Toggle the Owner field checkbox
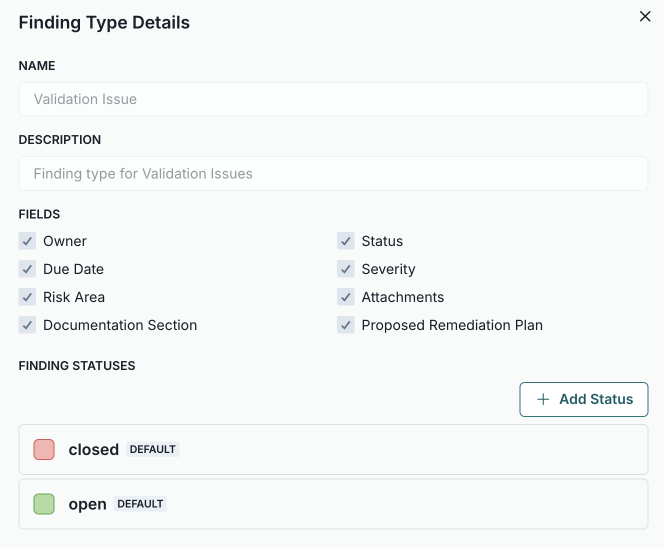The height and width of the screenshot is (549, 664). pyautogui.click(x=27, y=241)
